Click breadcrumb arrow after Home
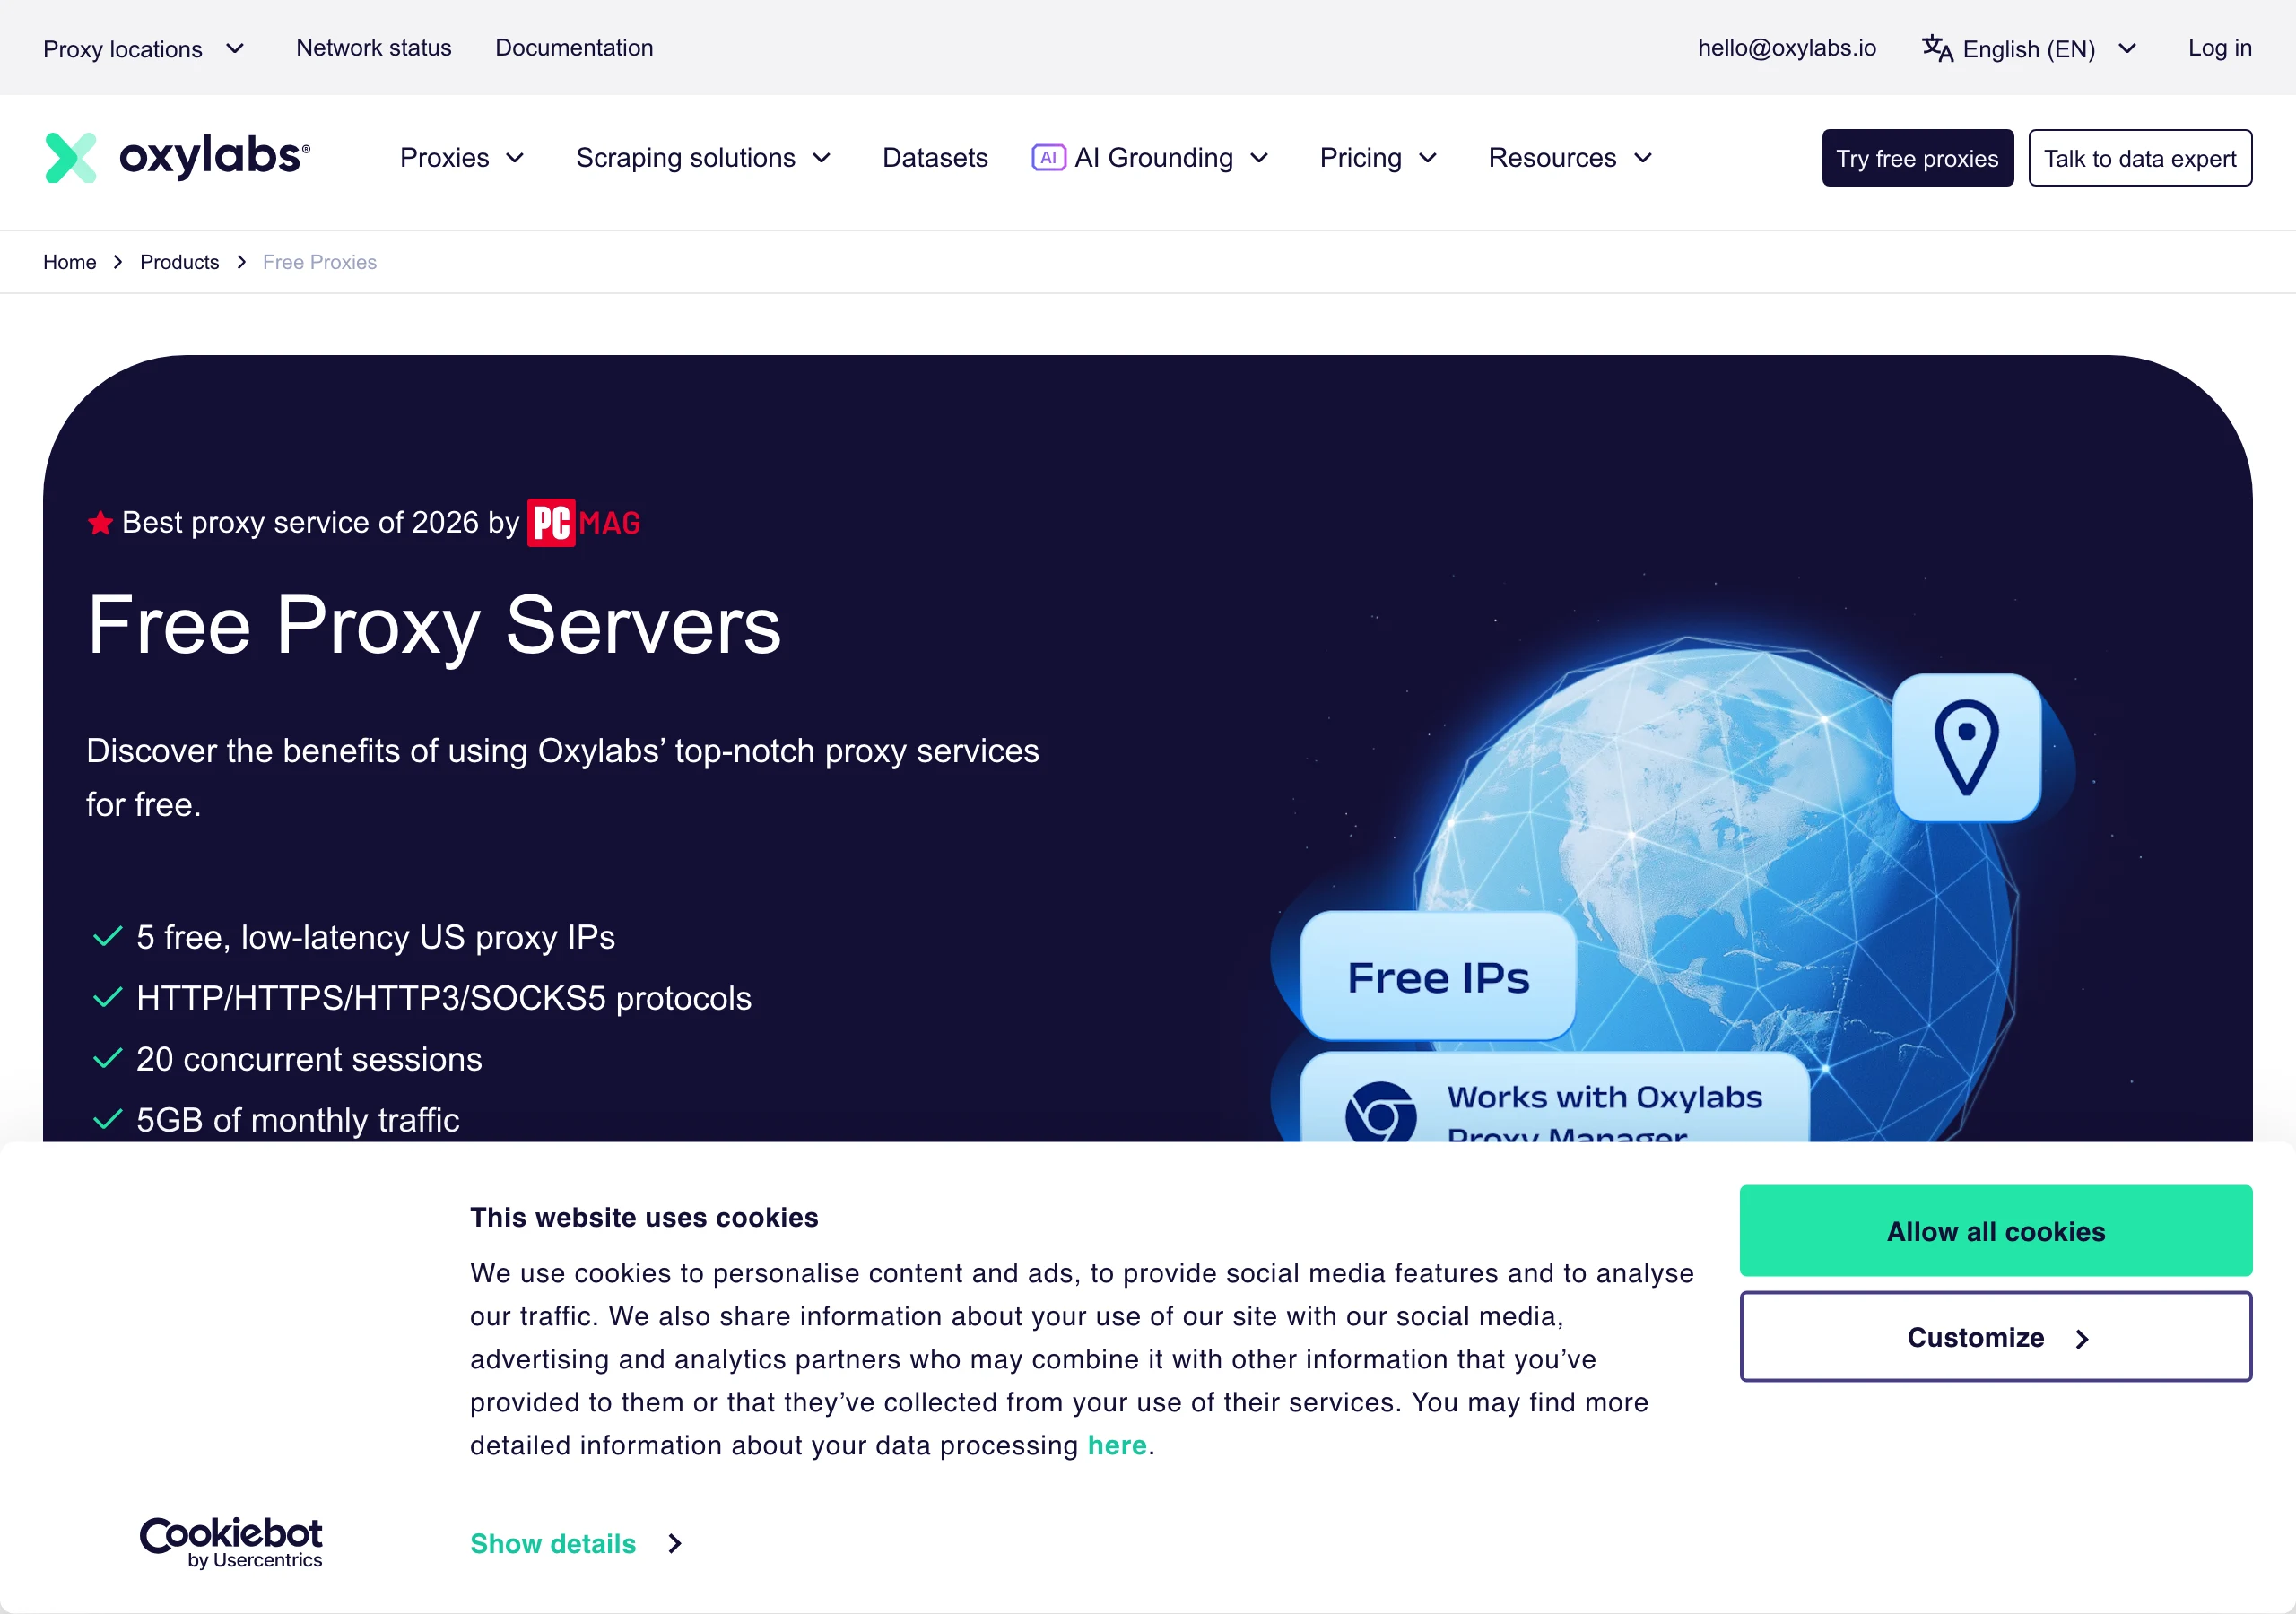 coord(118,262)
